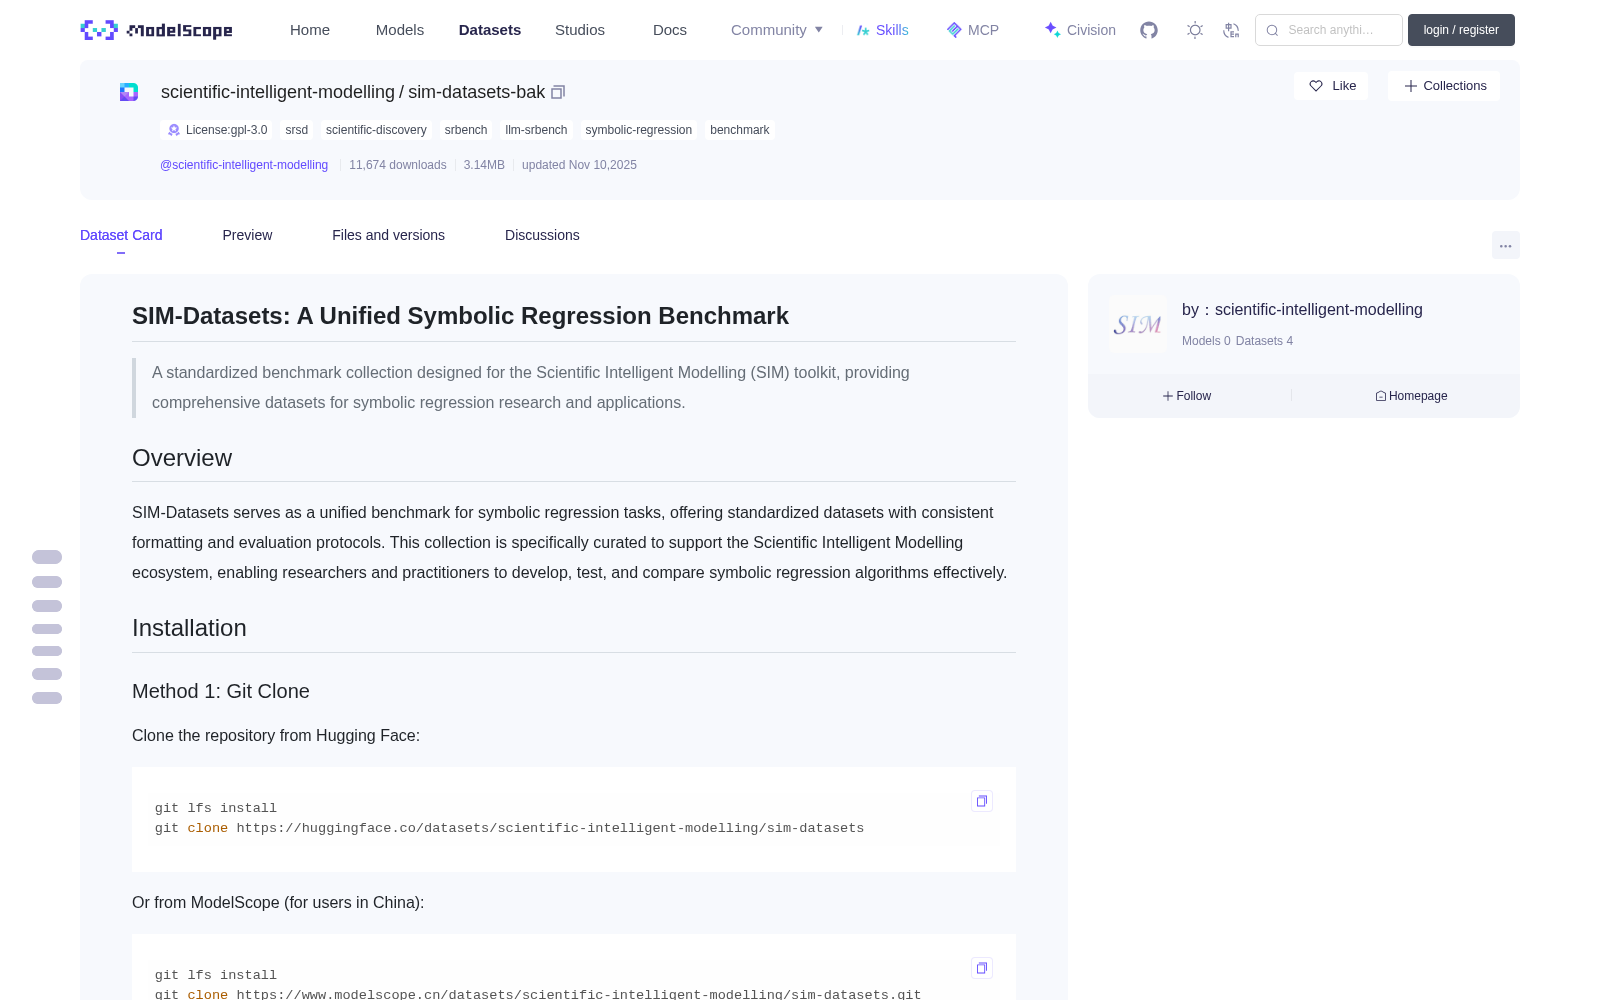Open the Studios page
The image size is (1600, 1000).
[580, 30]
